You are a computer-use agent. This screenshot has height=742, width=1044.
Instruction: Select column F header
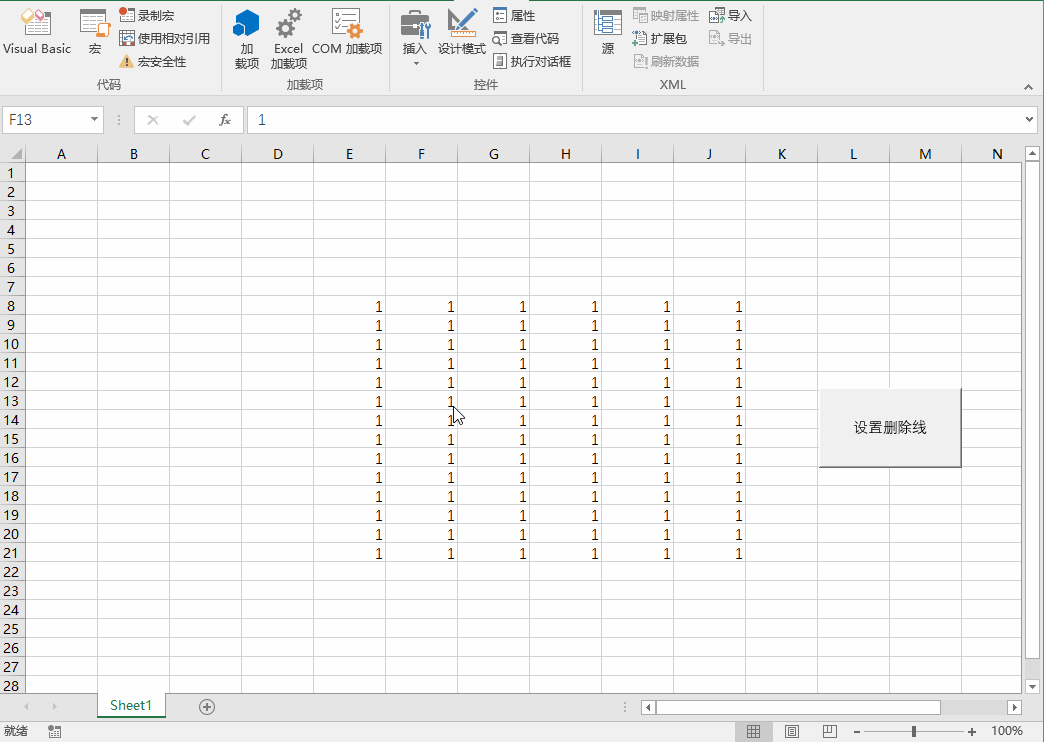click(421, 154)
